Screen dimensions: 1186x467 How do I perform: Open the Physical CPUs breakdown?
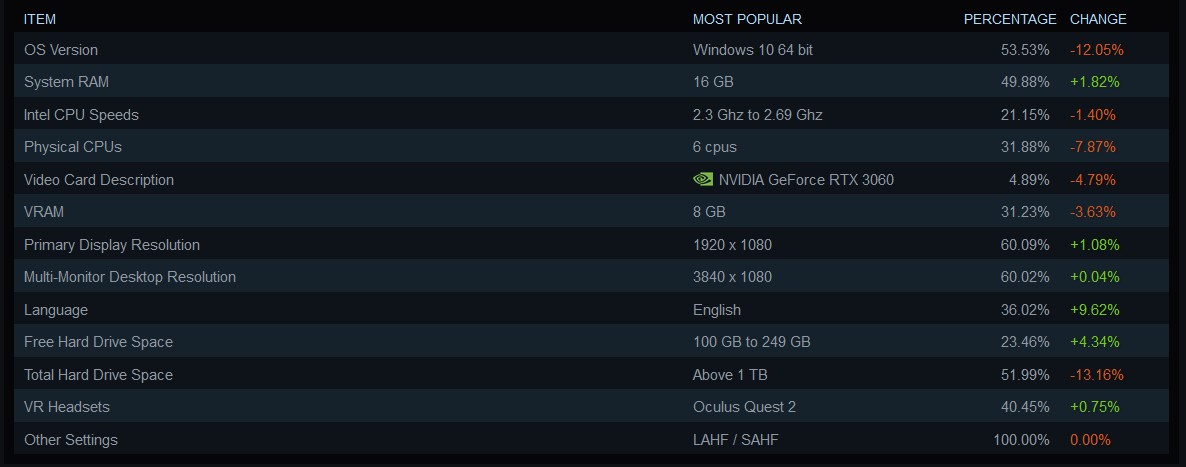coord(591,147)
